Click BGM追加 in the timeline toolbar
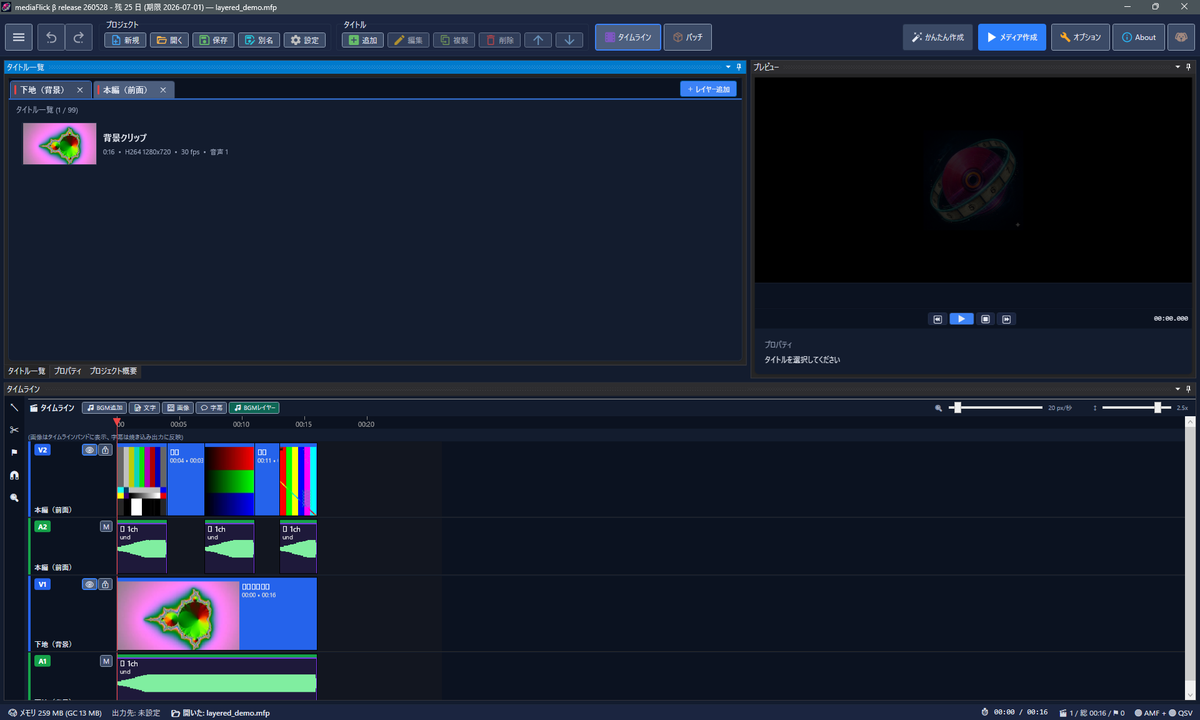Viewport: 1200px width, 720px height. (x=104, y=408)
